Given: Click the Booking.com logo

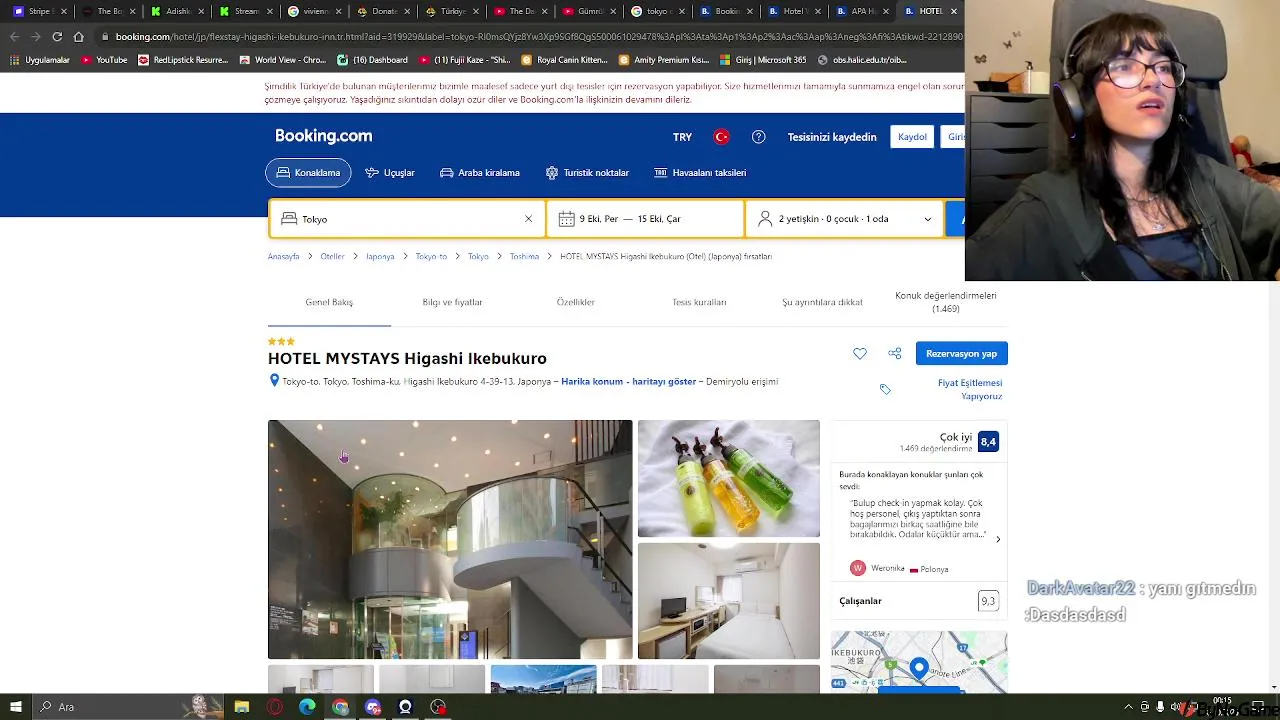Looking at the screenshot, I should (323, 136).
